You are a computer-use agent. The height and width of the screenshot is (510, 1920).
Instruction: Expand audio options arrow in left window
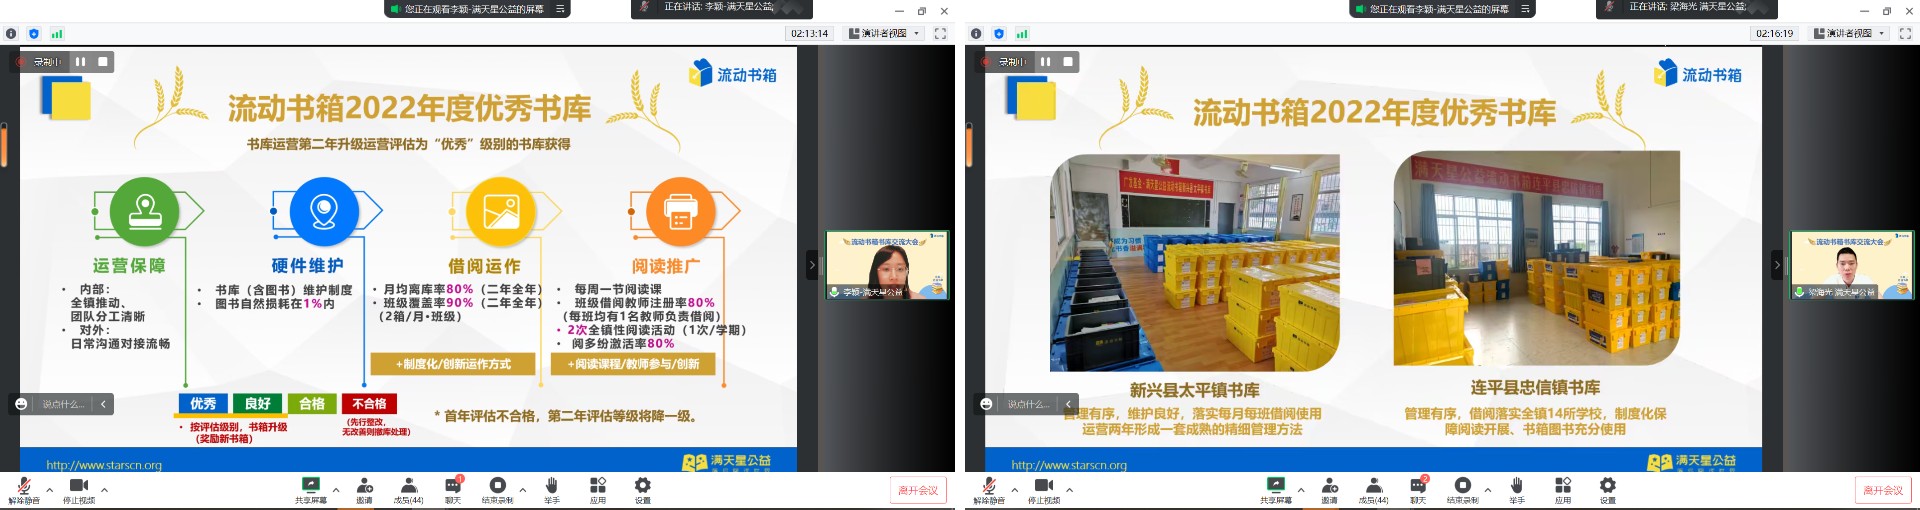coord(50,490)
